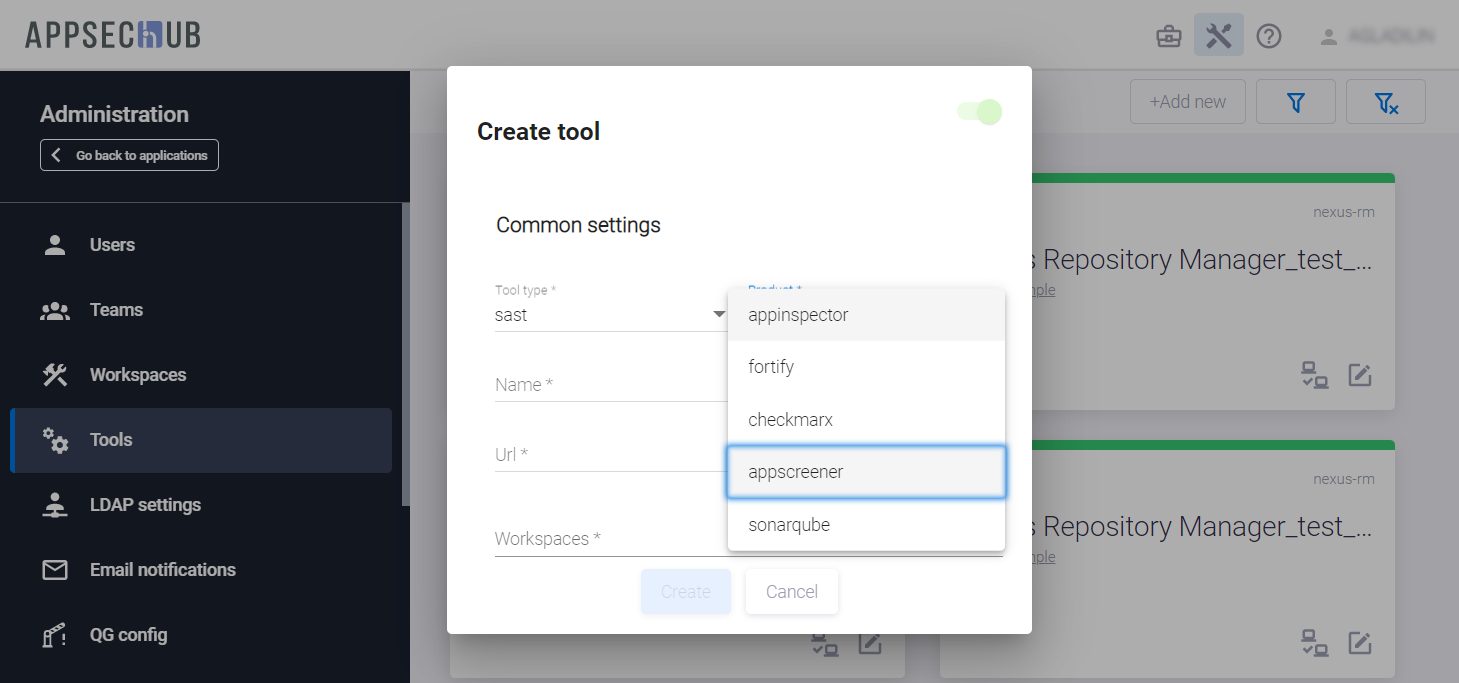Clear filters using funnel-x icon

coord(1385,102)
